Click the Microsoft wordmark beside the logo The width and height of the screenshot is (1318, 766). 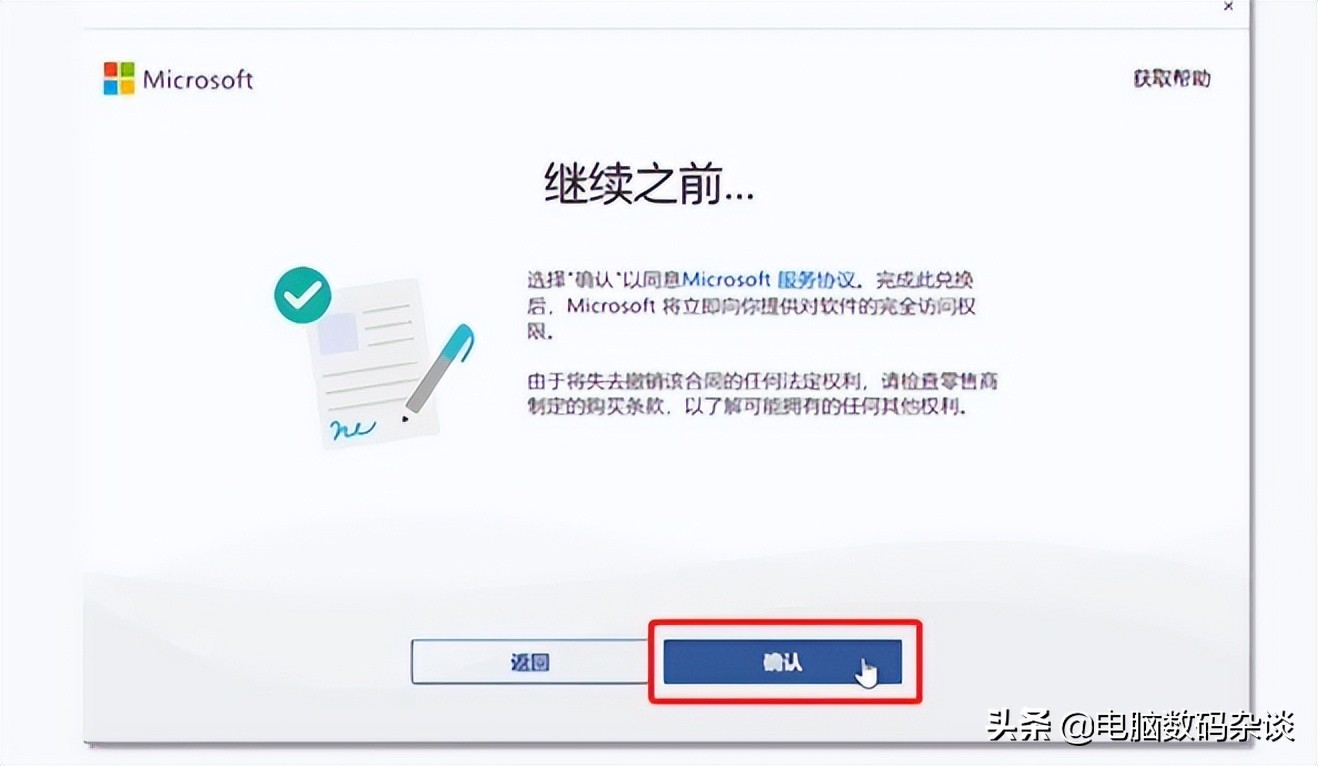coord(198,80)
